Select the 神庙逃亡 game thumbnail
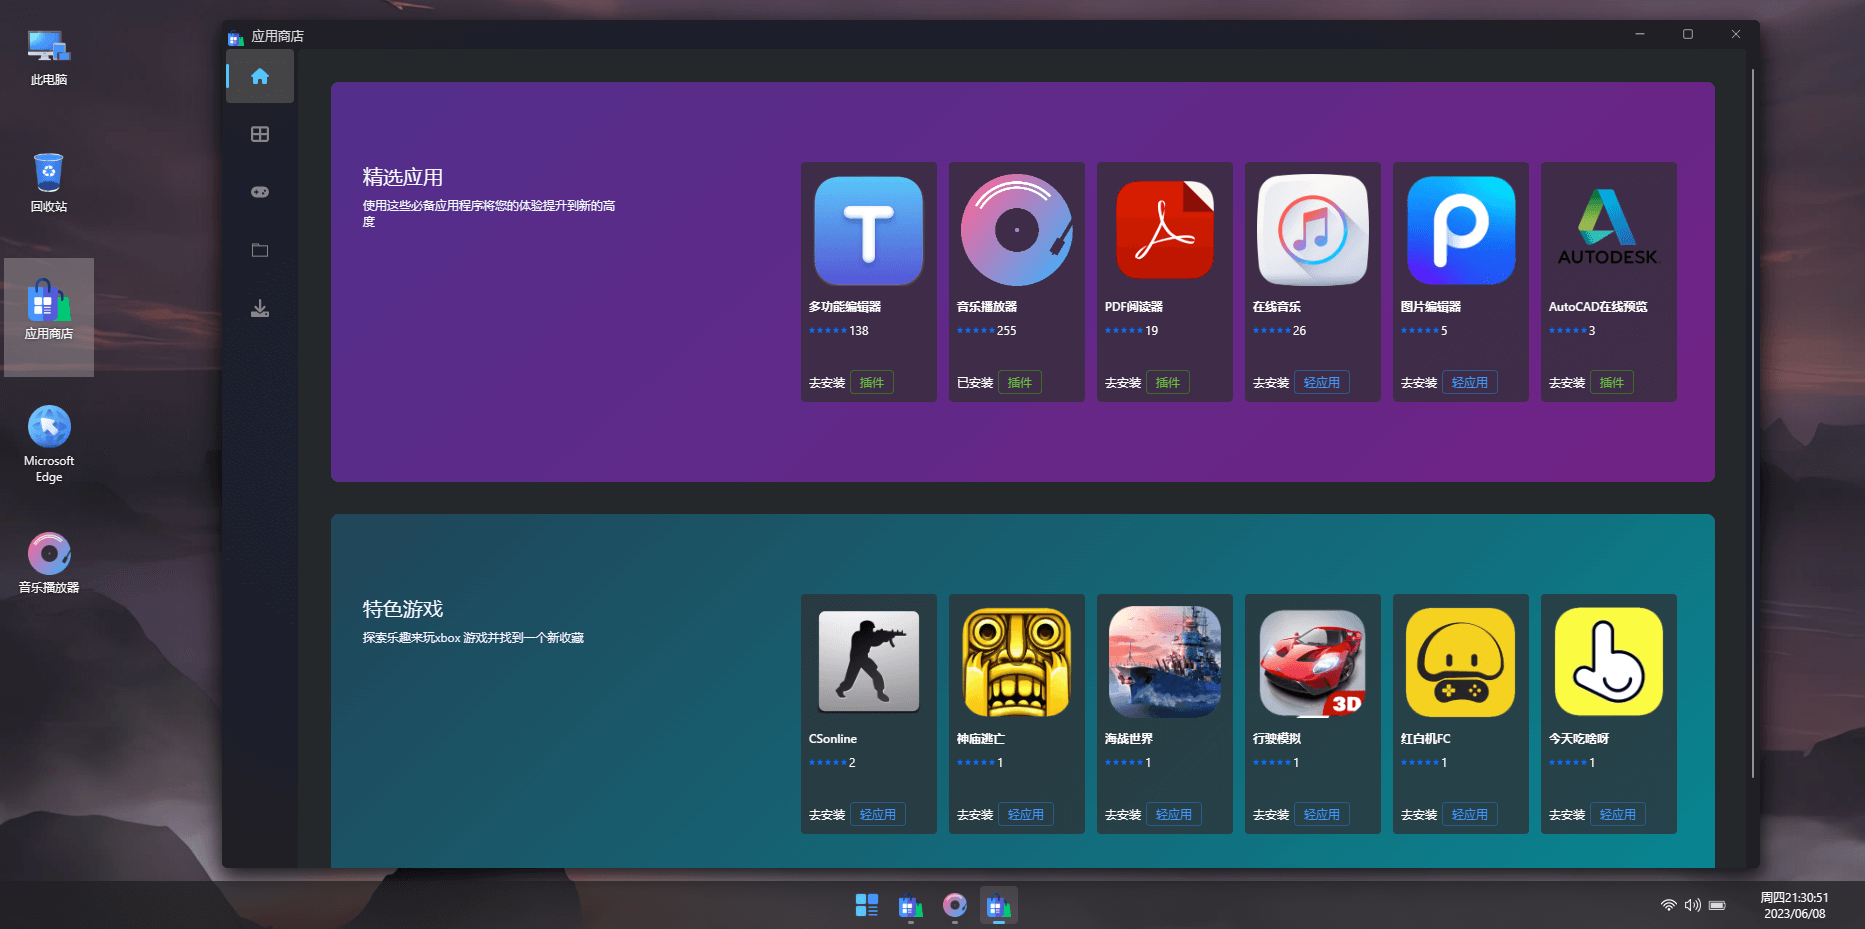 (1016, 662)
